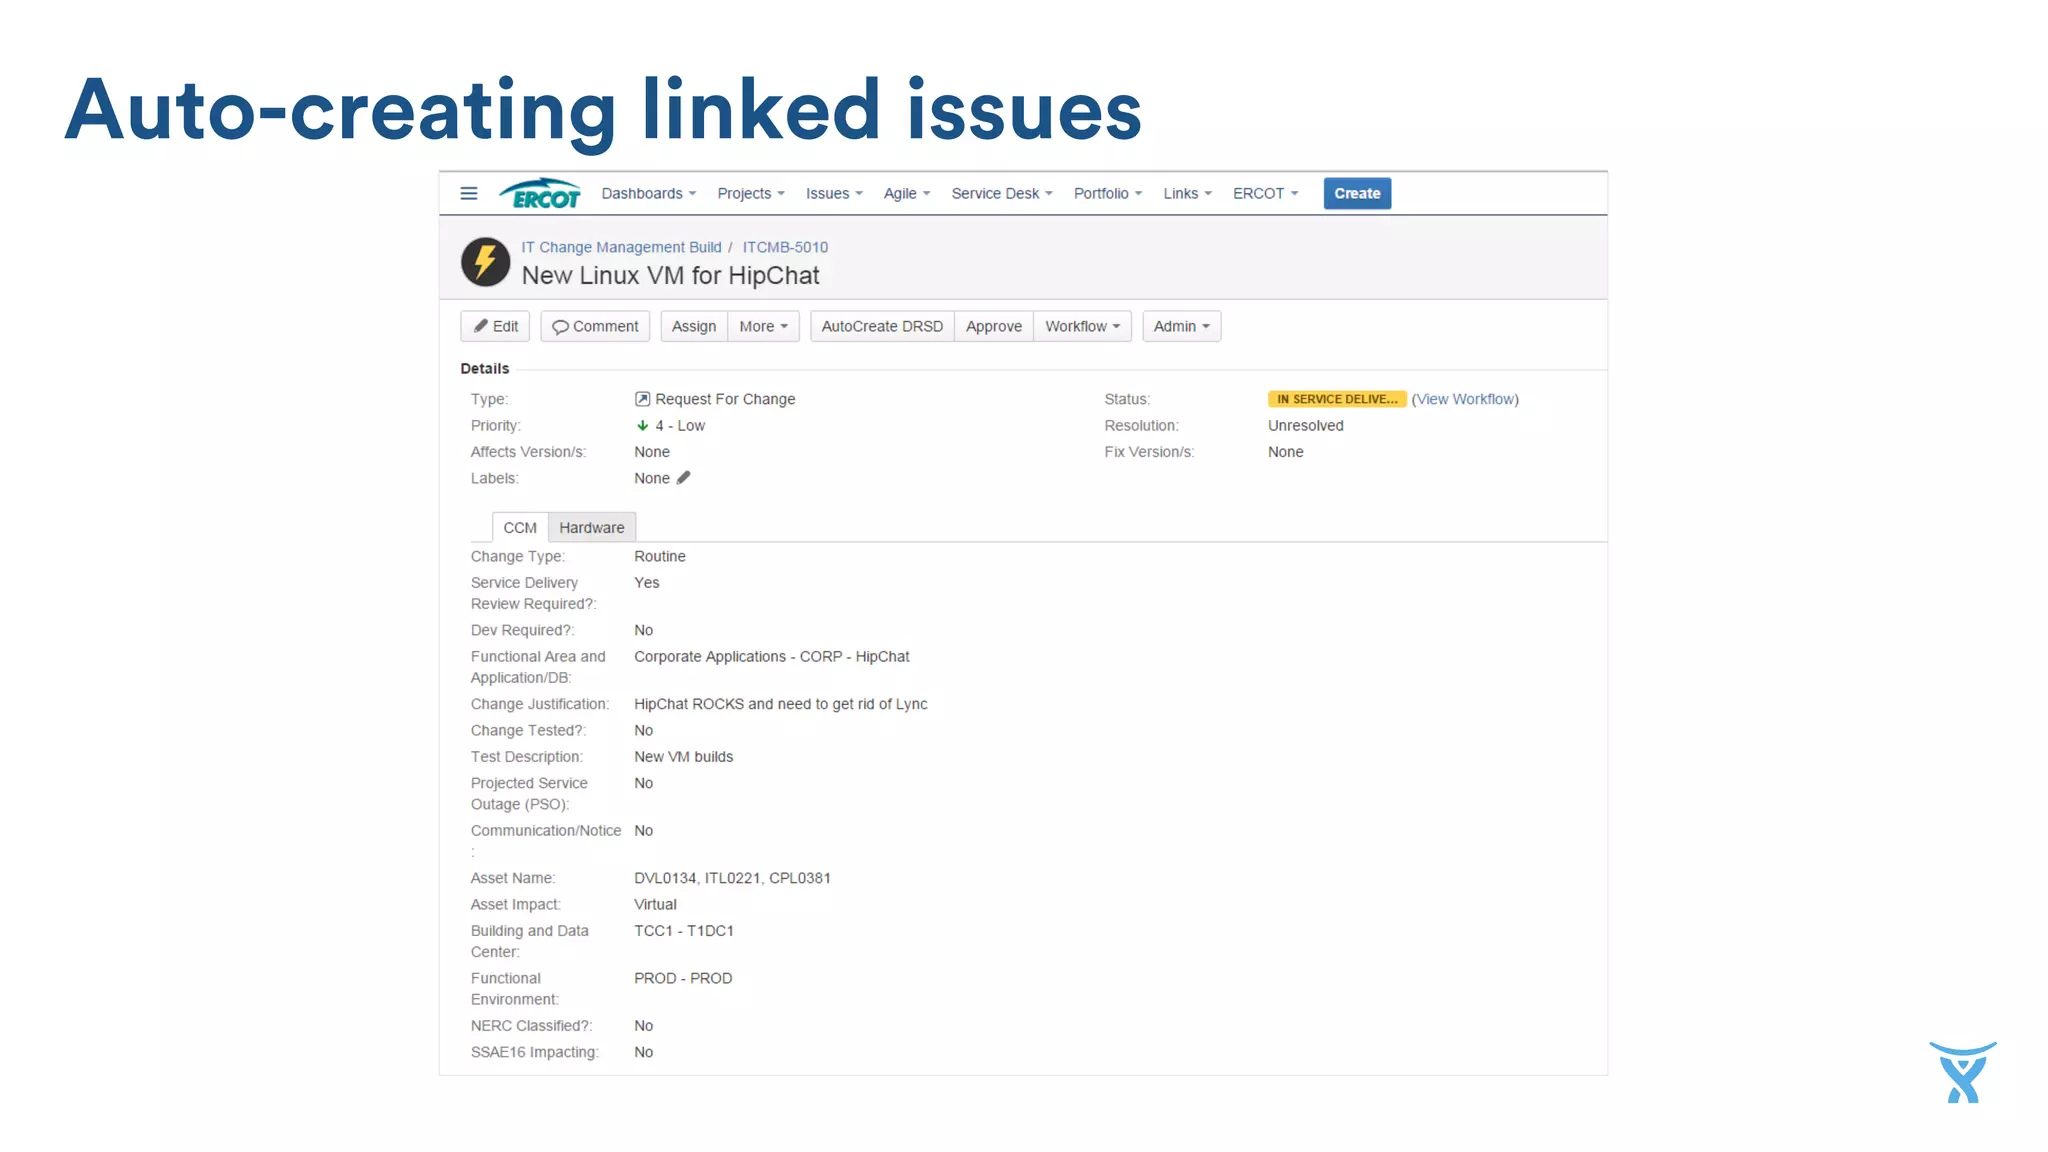The width and height of the screenshot is (2048, 1152).
Task: Click the Yes value for Service Delivery Review
Action: click(647, 582)
